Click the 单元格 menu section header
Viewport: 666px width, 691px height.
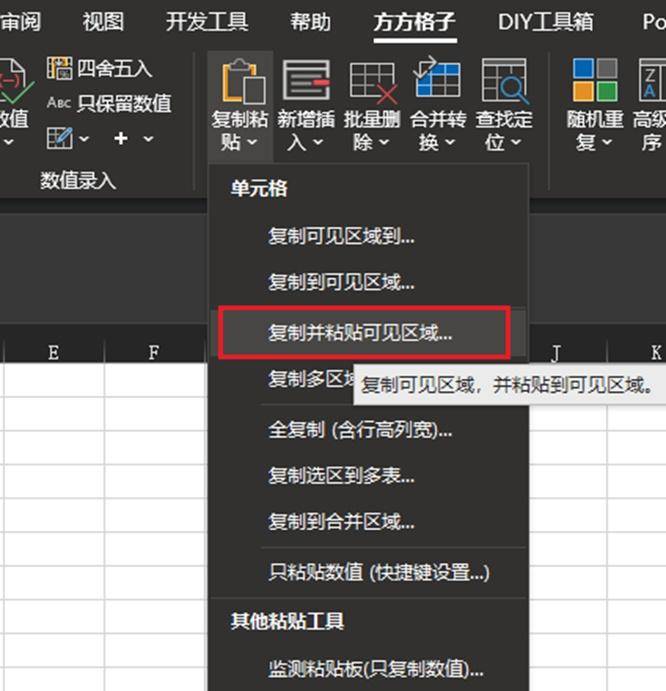point(259,188)
